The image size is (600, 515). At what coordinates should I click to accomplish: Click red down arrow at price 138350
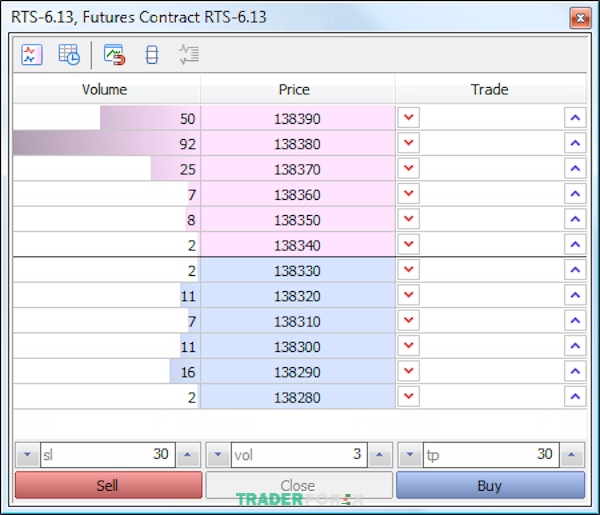click(409, 218)
